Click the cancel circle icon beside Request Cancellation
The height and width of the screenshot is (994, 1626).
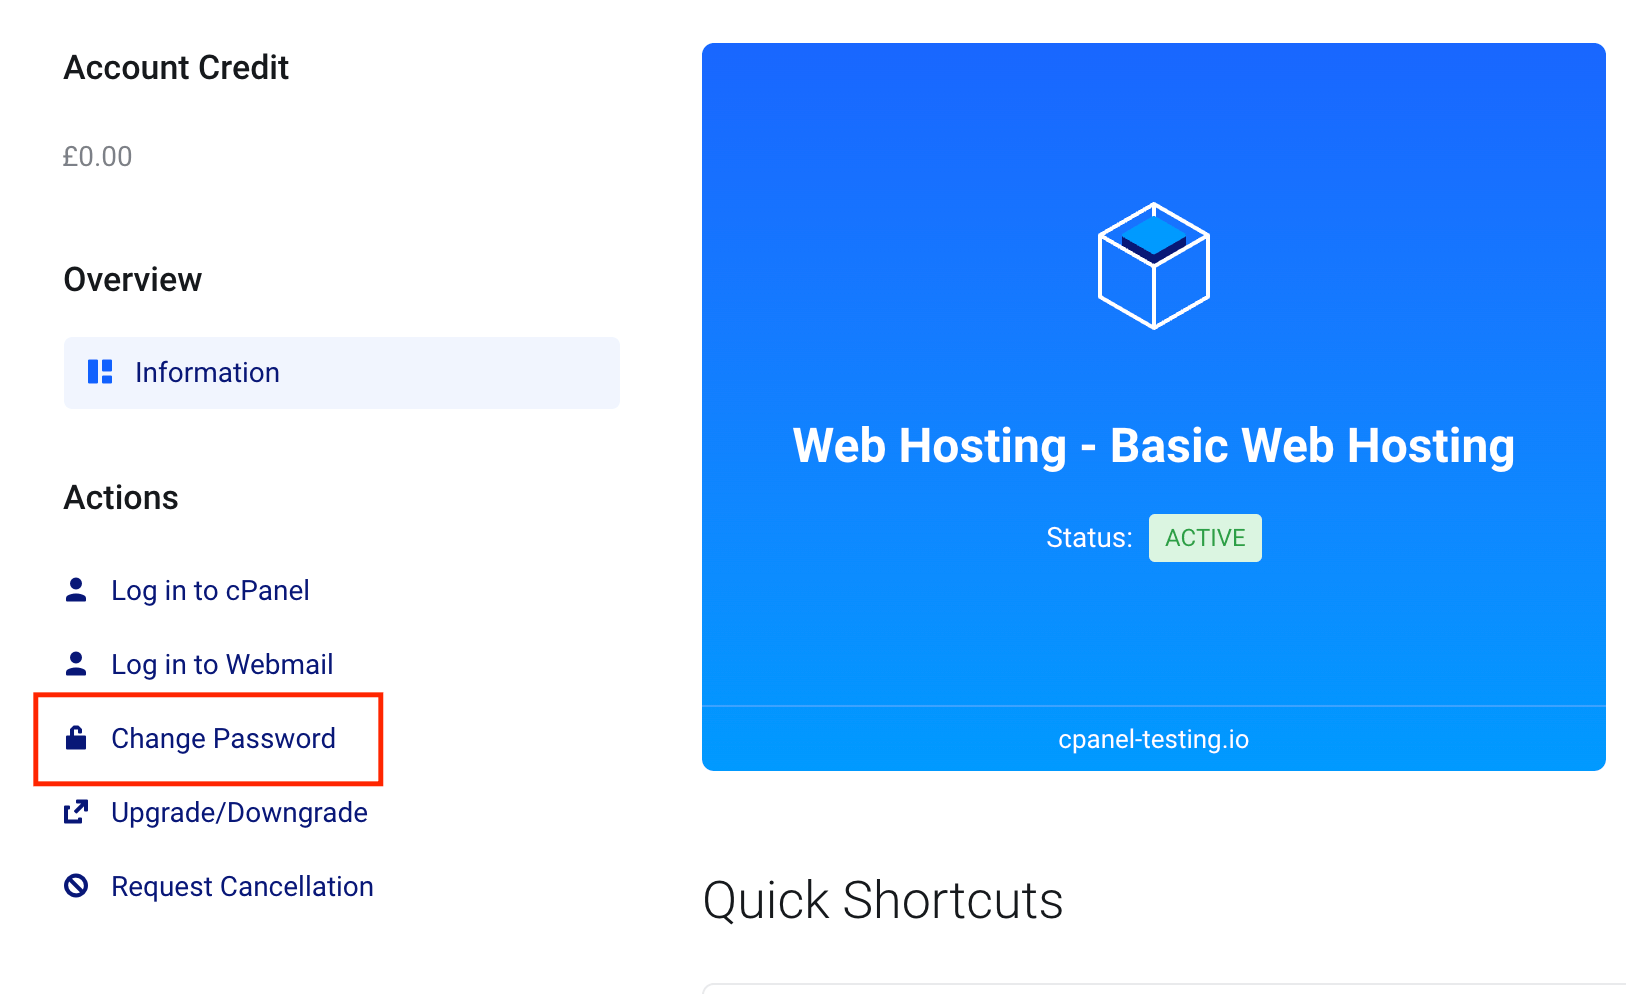coord(76,886)
